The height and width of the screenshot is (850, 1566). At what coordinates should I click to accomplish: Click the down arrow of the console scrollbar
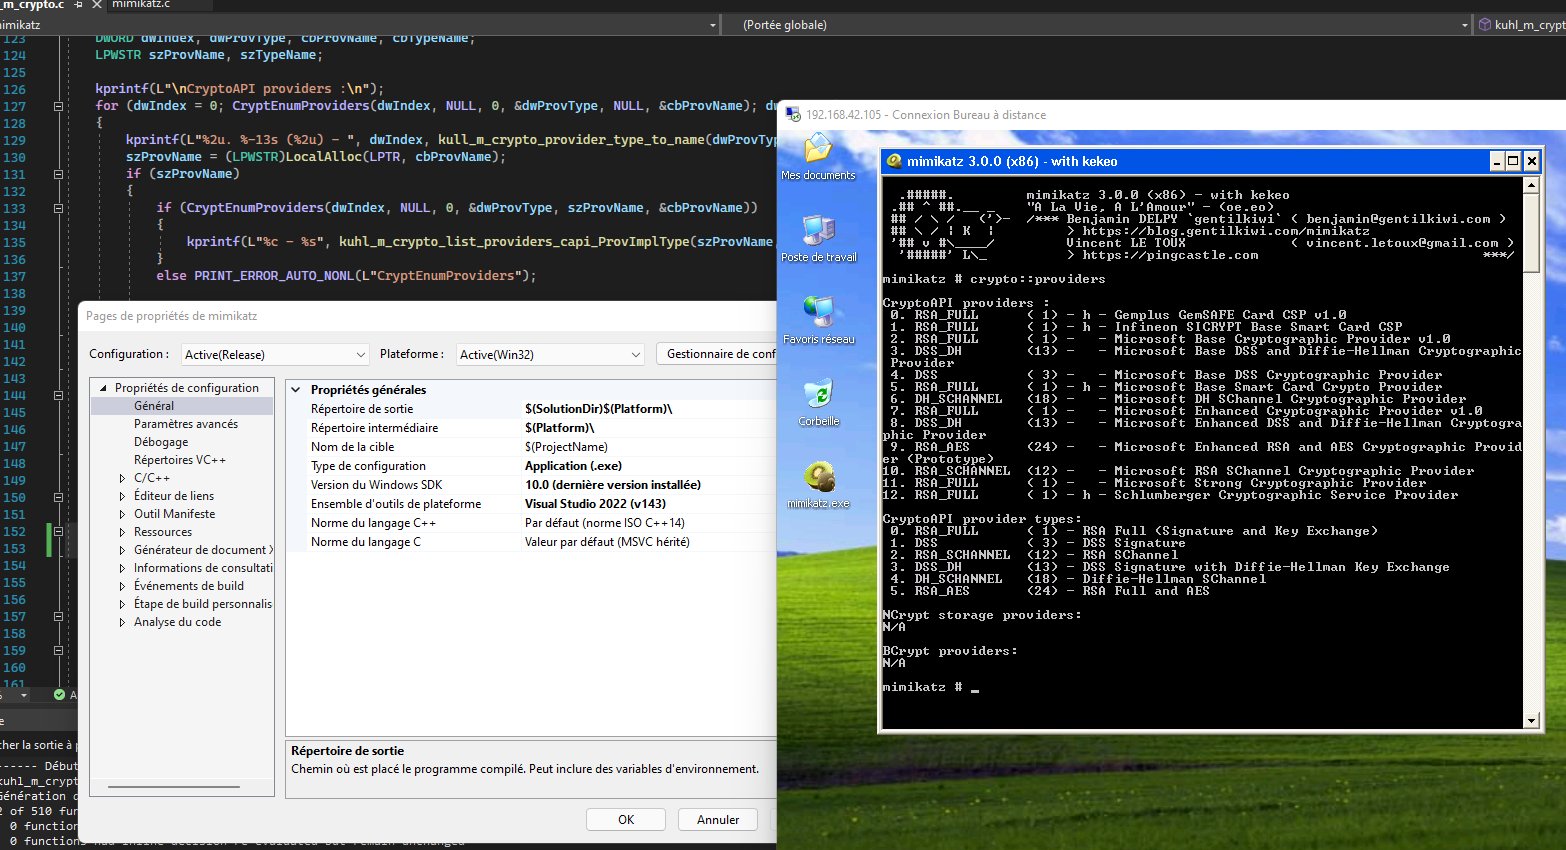point(1531,721)
